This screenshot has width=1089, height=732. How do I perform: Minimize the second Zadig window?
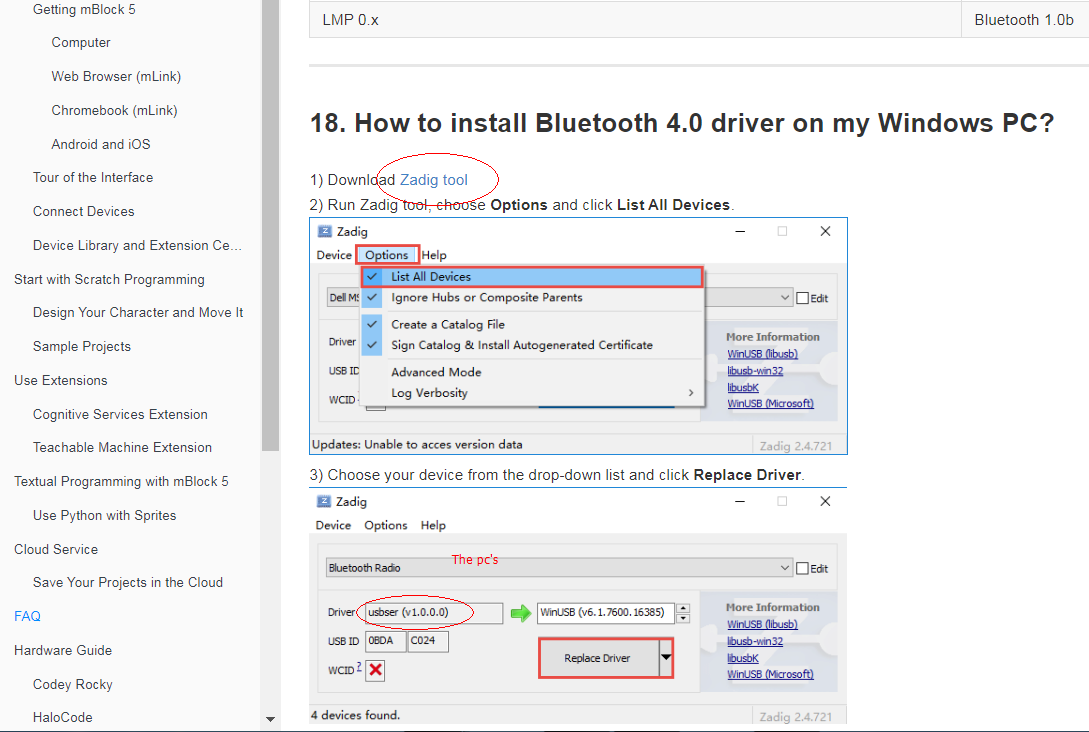coord(740,501)
